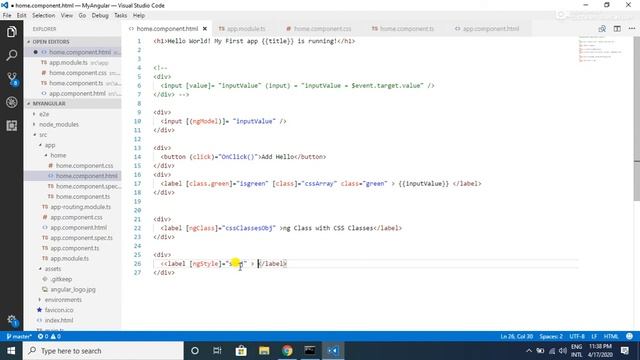Open the Search view in activity bar

(x=11, y=55)
